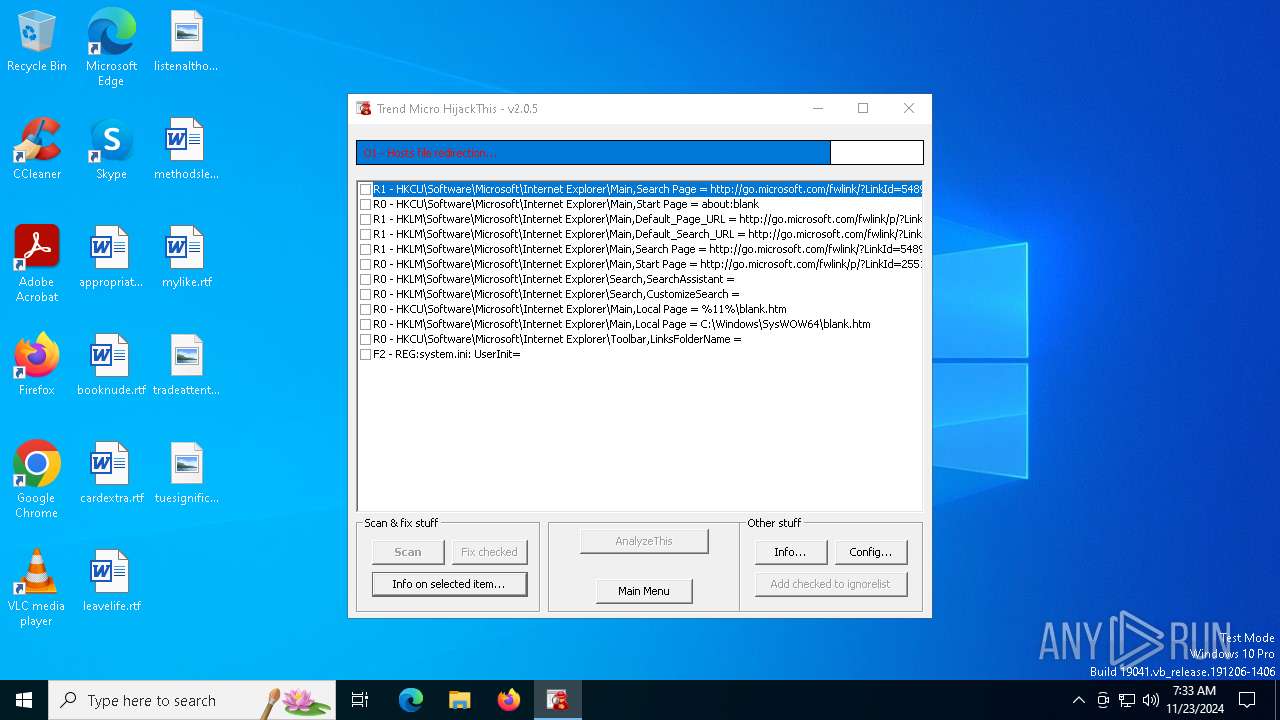Open network status tray icon

(1127, 700)
